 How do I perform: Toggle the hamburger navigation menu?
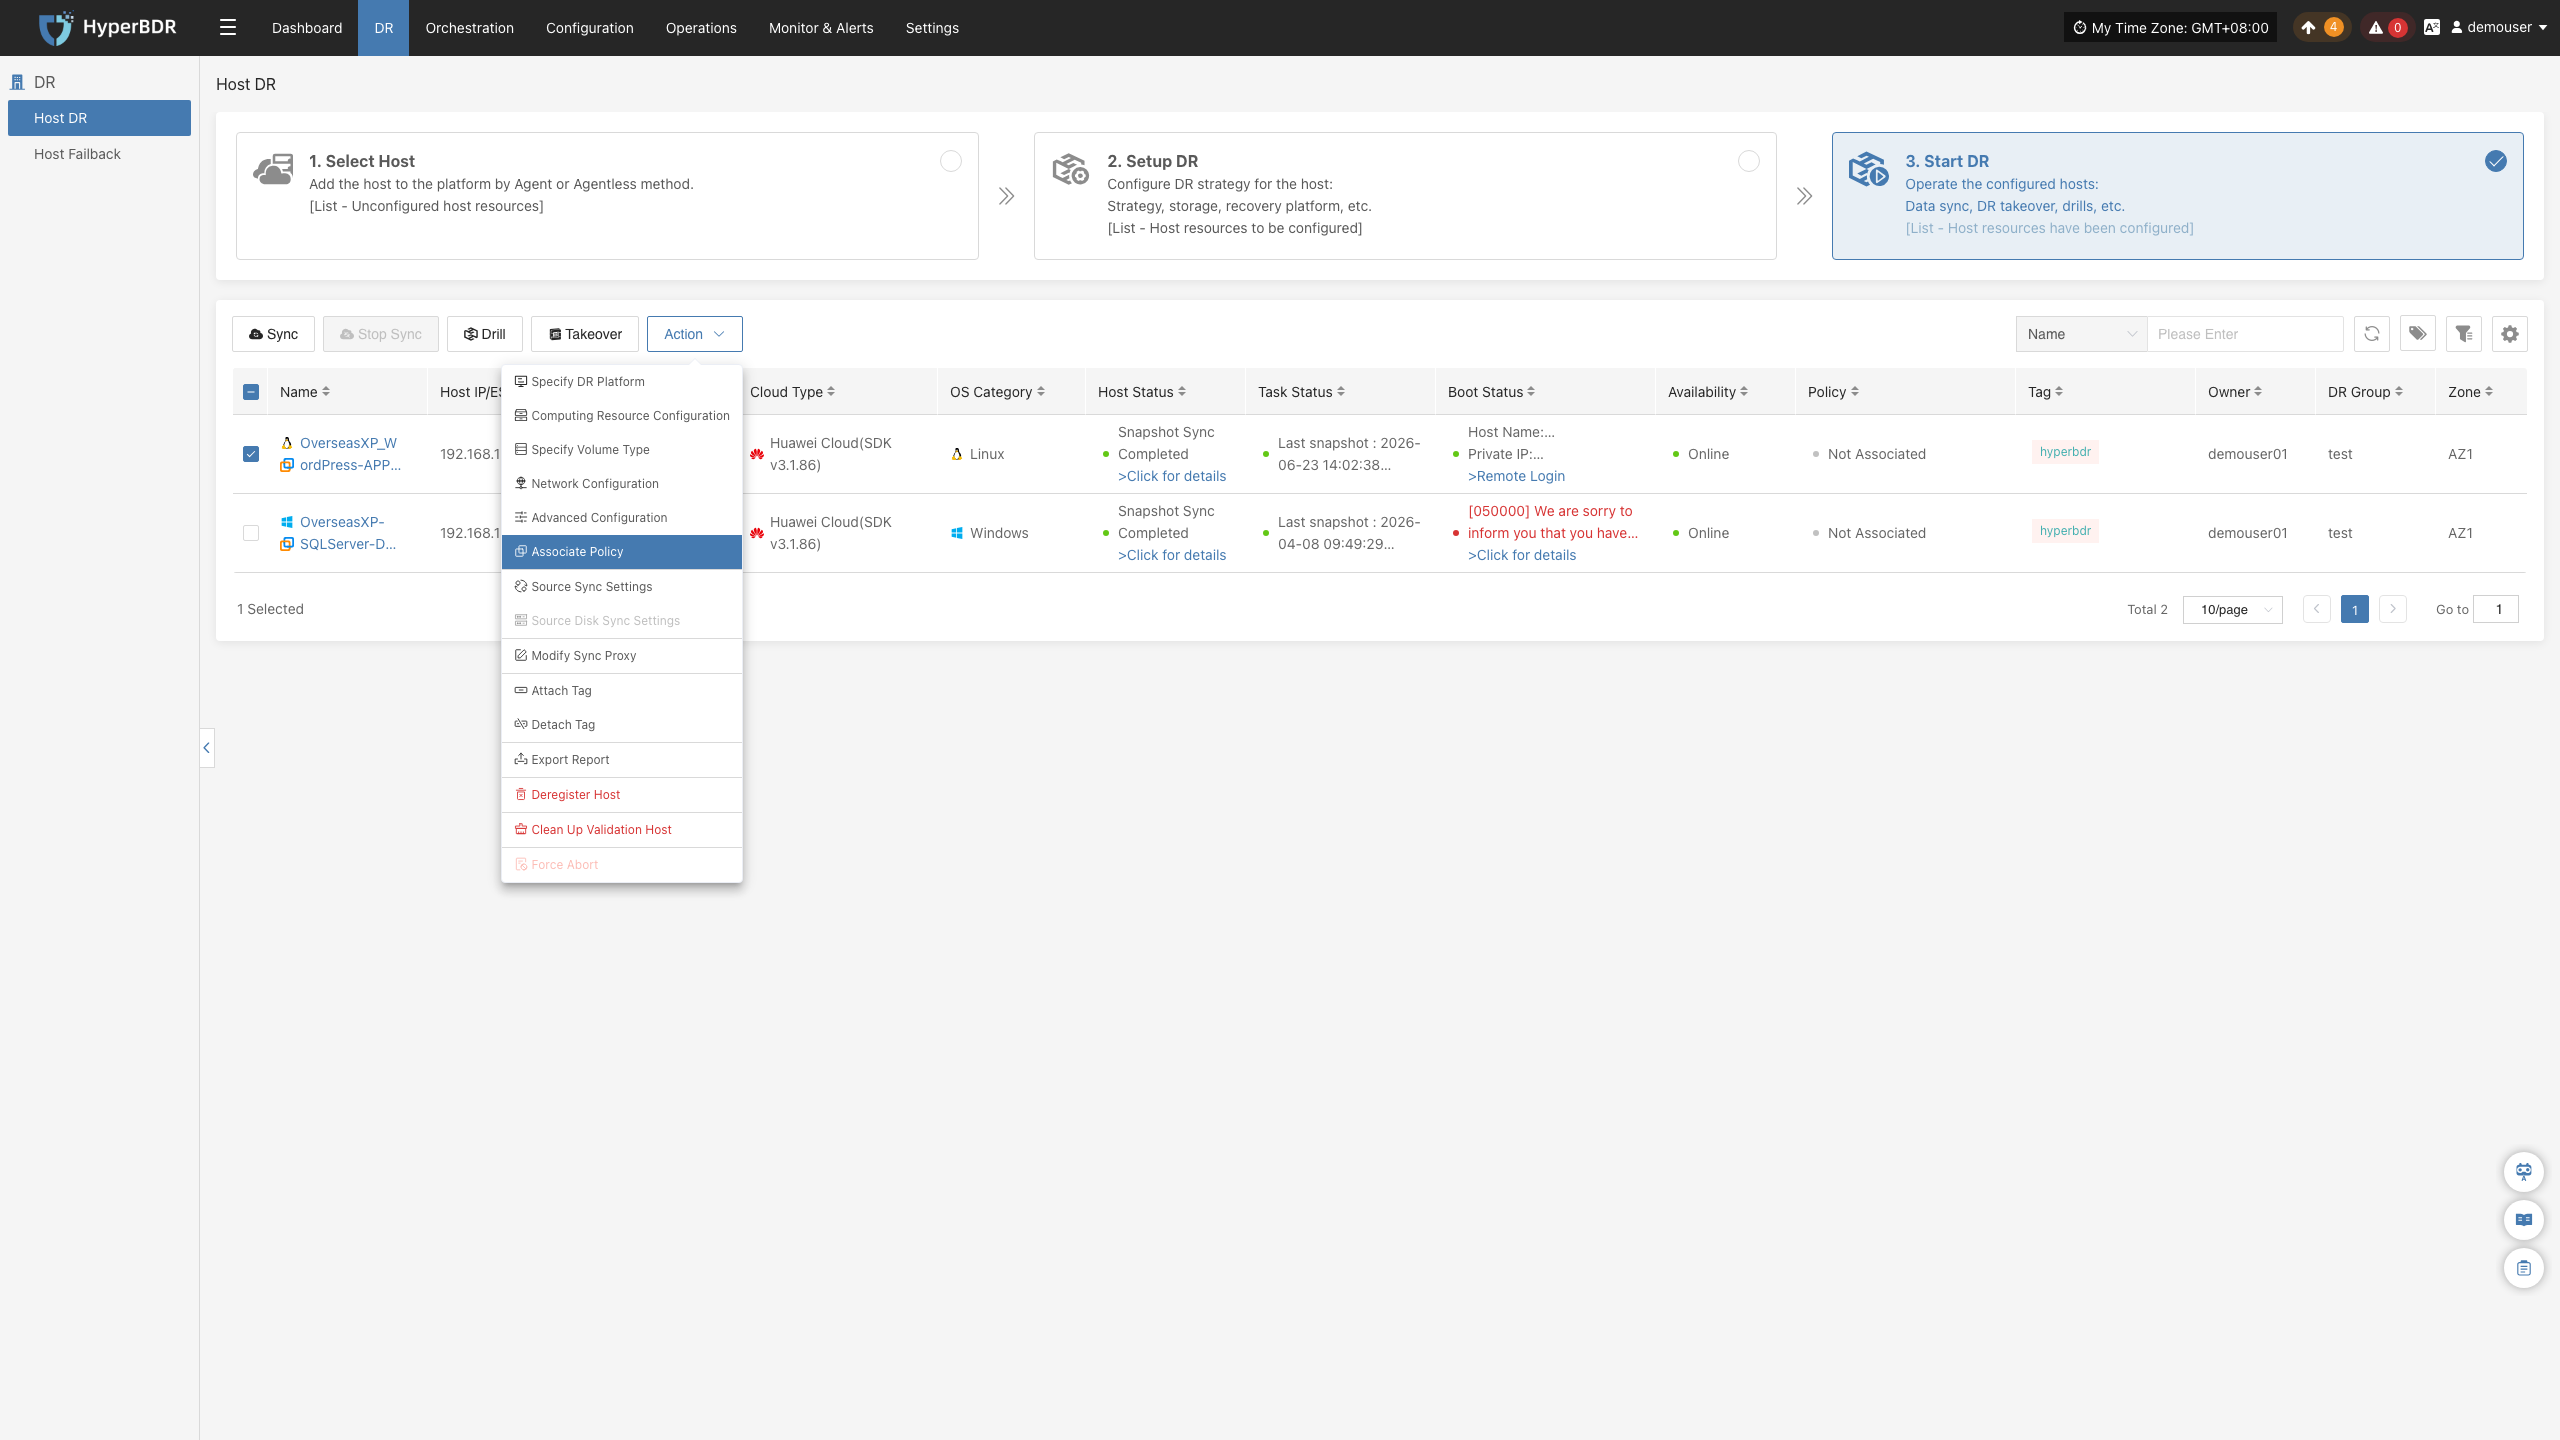228,28
